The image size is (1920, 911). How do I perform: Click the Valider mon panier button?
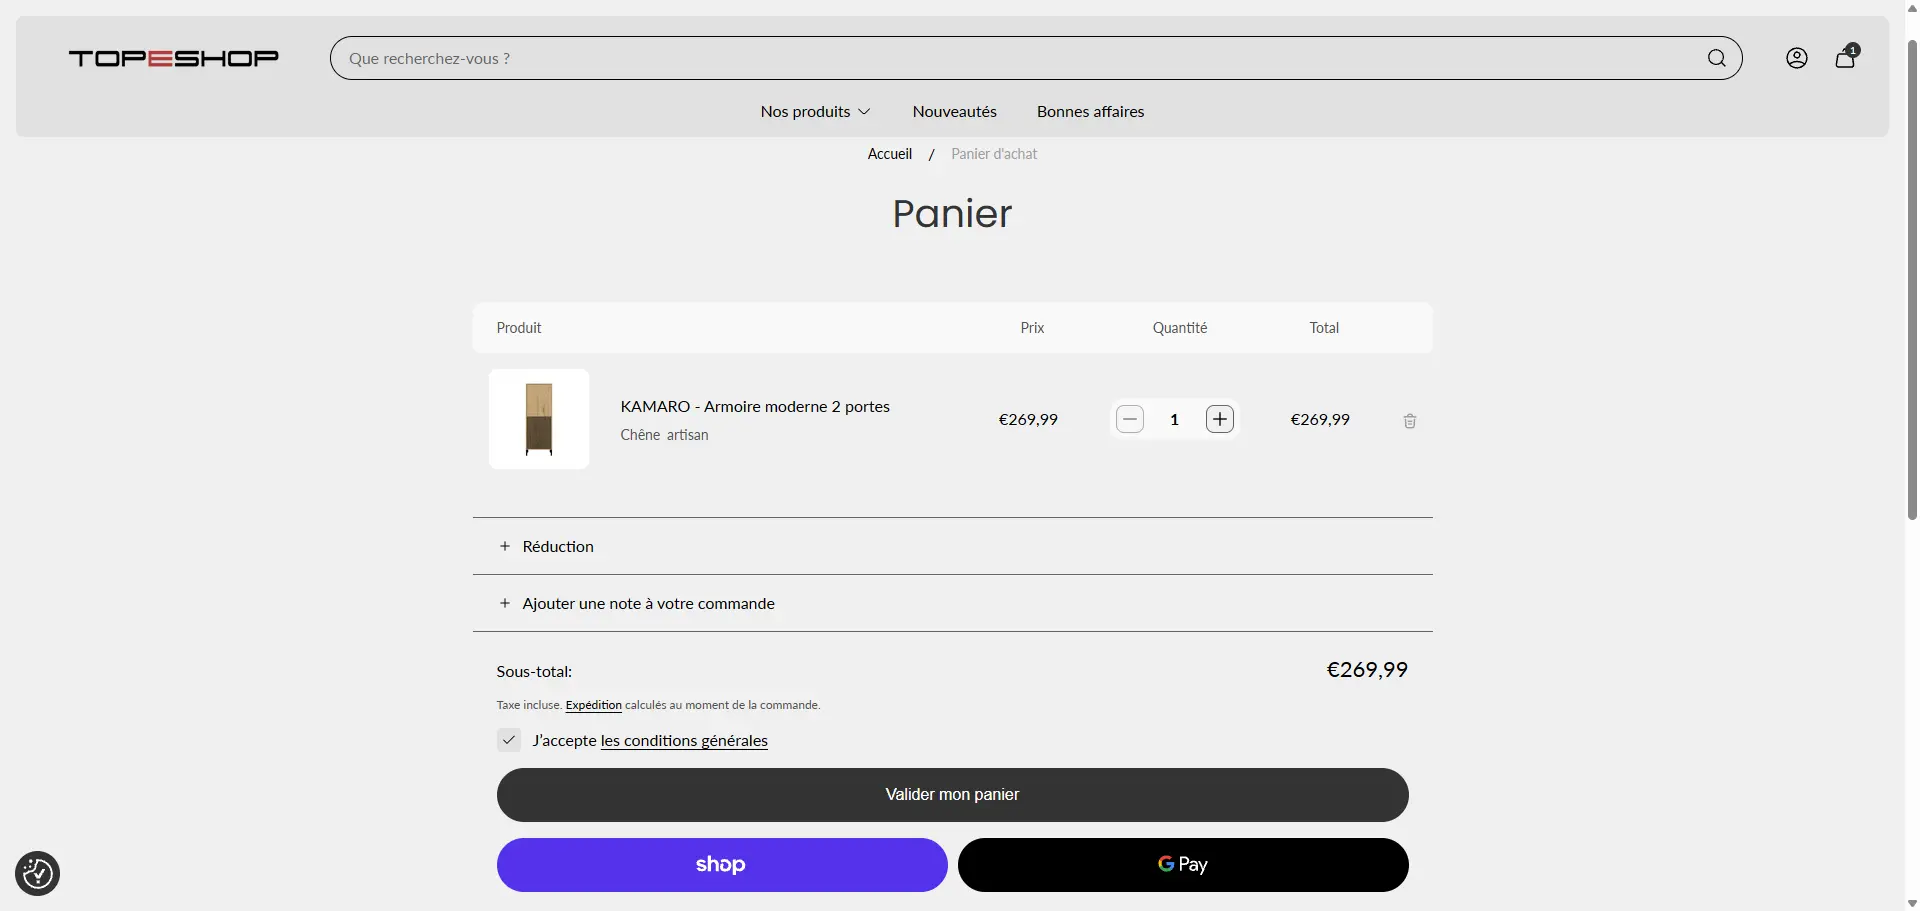tap(953, 795)
